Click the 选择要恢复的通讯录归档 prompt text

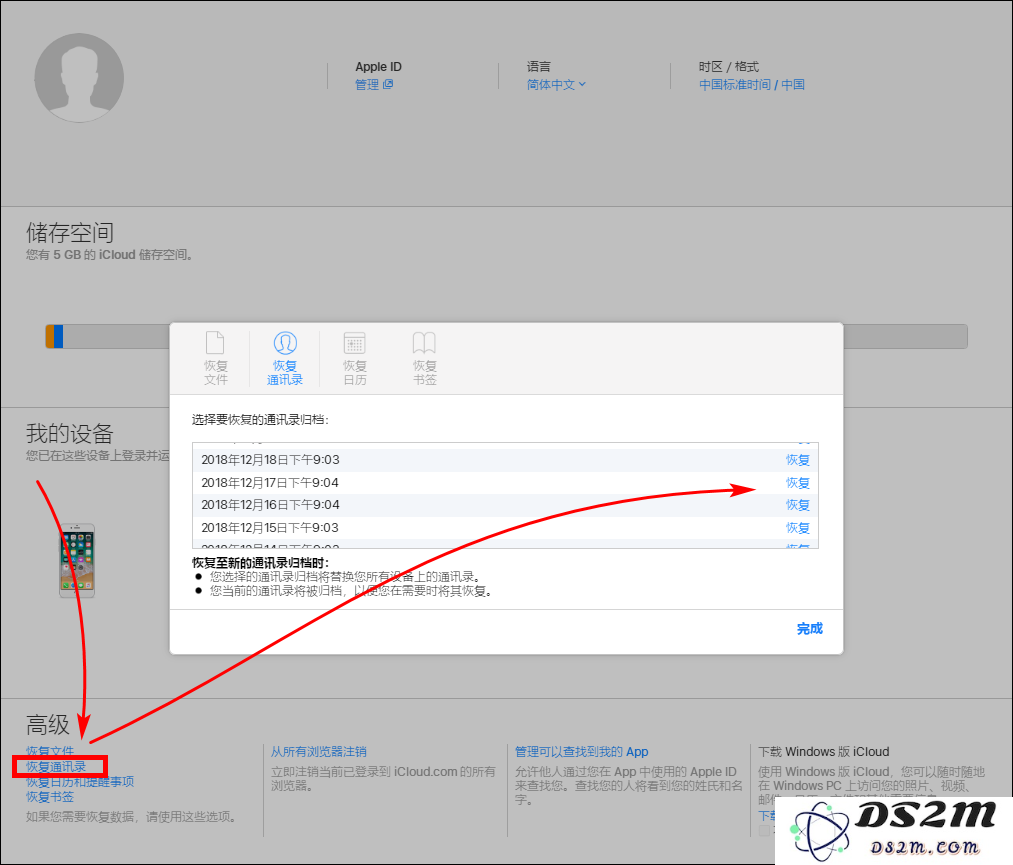click(260, 420)
